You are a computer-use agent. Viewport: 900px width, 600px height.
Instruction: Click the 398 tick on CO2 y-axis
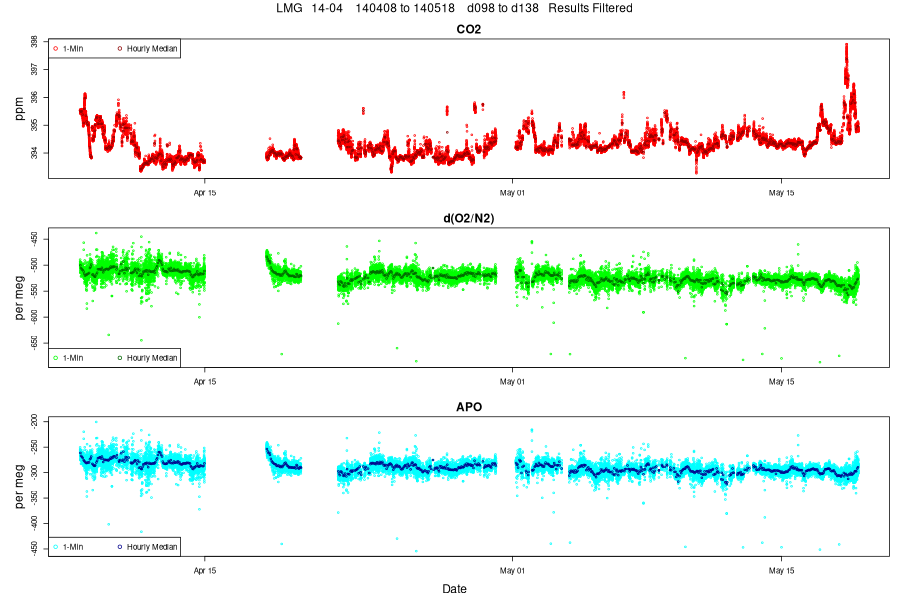click(x=34, y=42)
